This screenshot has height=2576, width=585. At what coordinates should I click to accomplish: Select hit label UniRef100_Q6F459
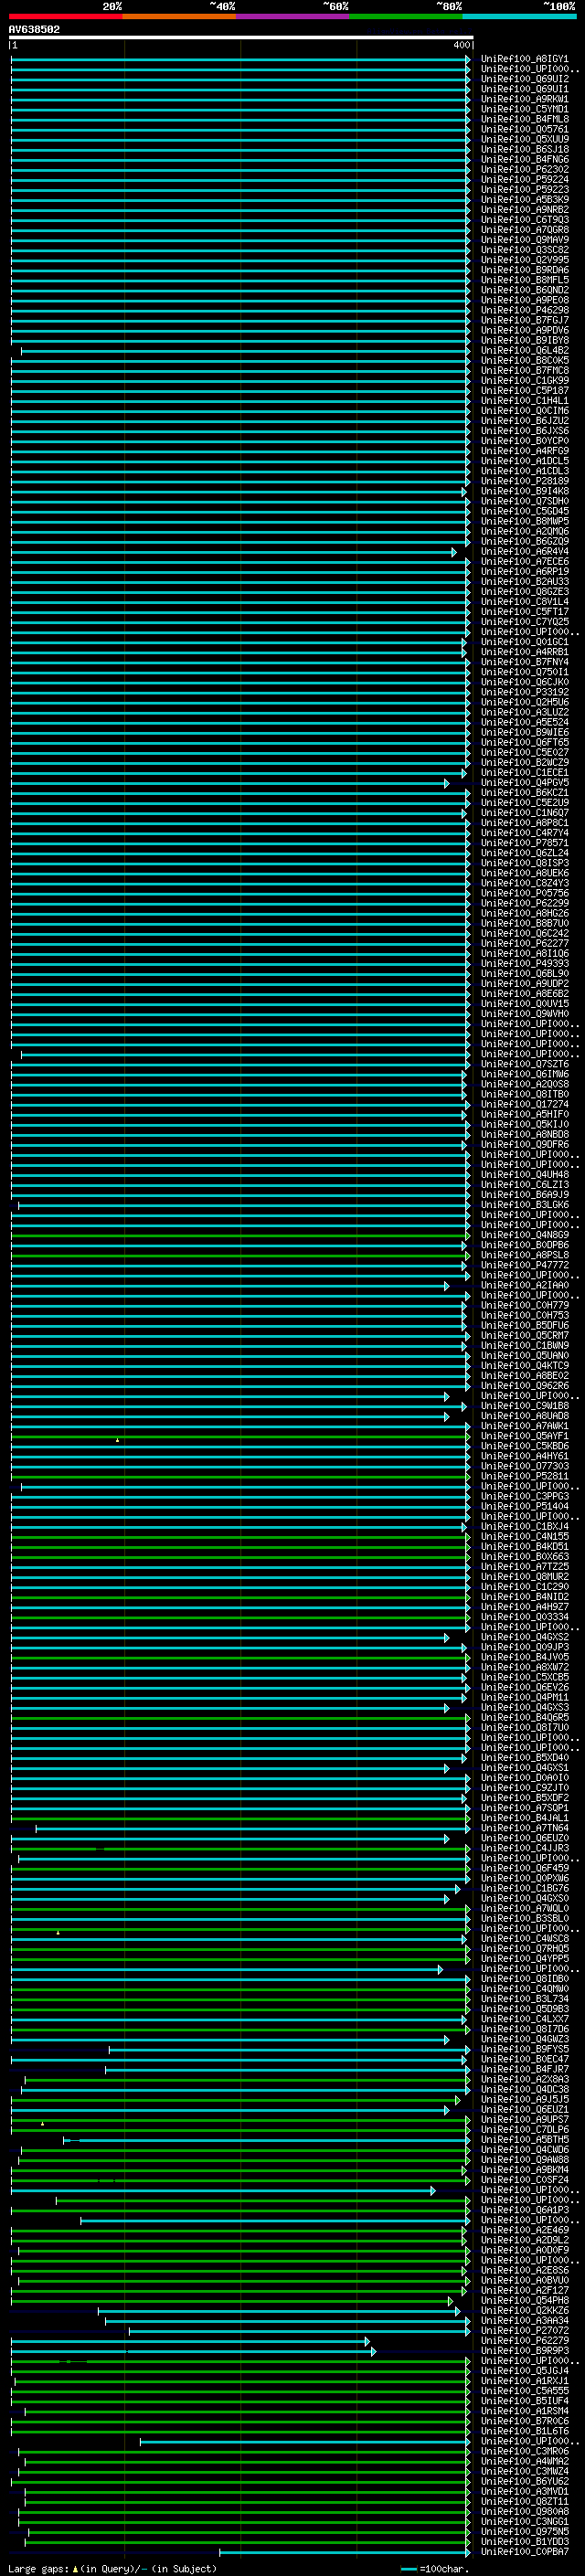[x=524, y=1869]
